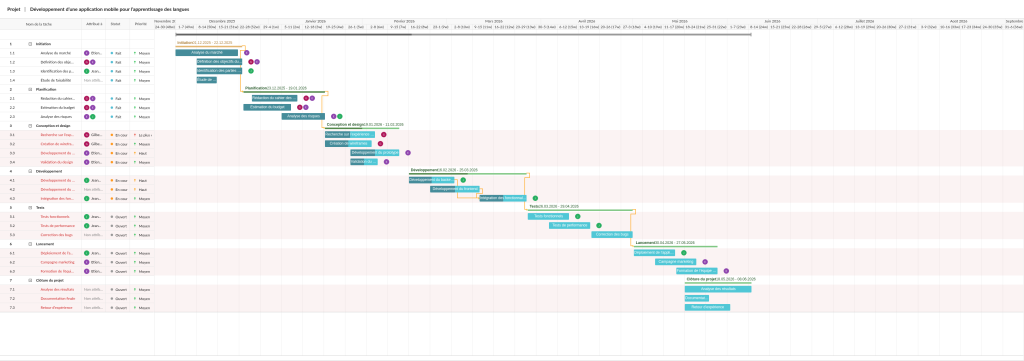Viewport: 1024px width, 361px height.
Task: Collapse the Clôture du projet group
Action: (30, 280)
